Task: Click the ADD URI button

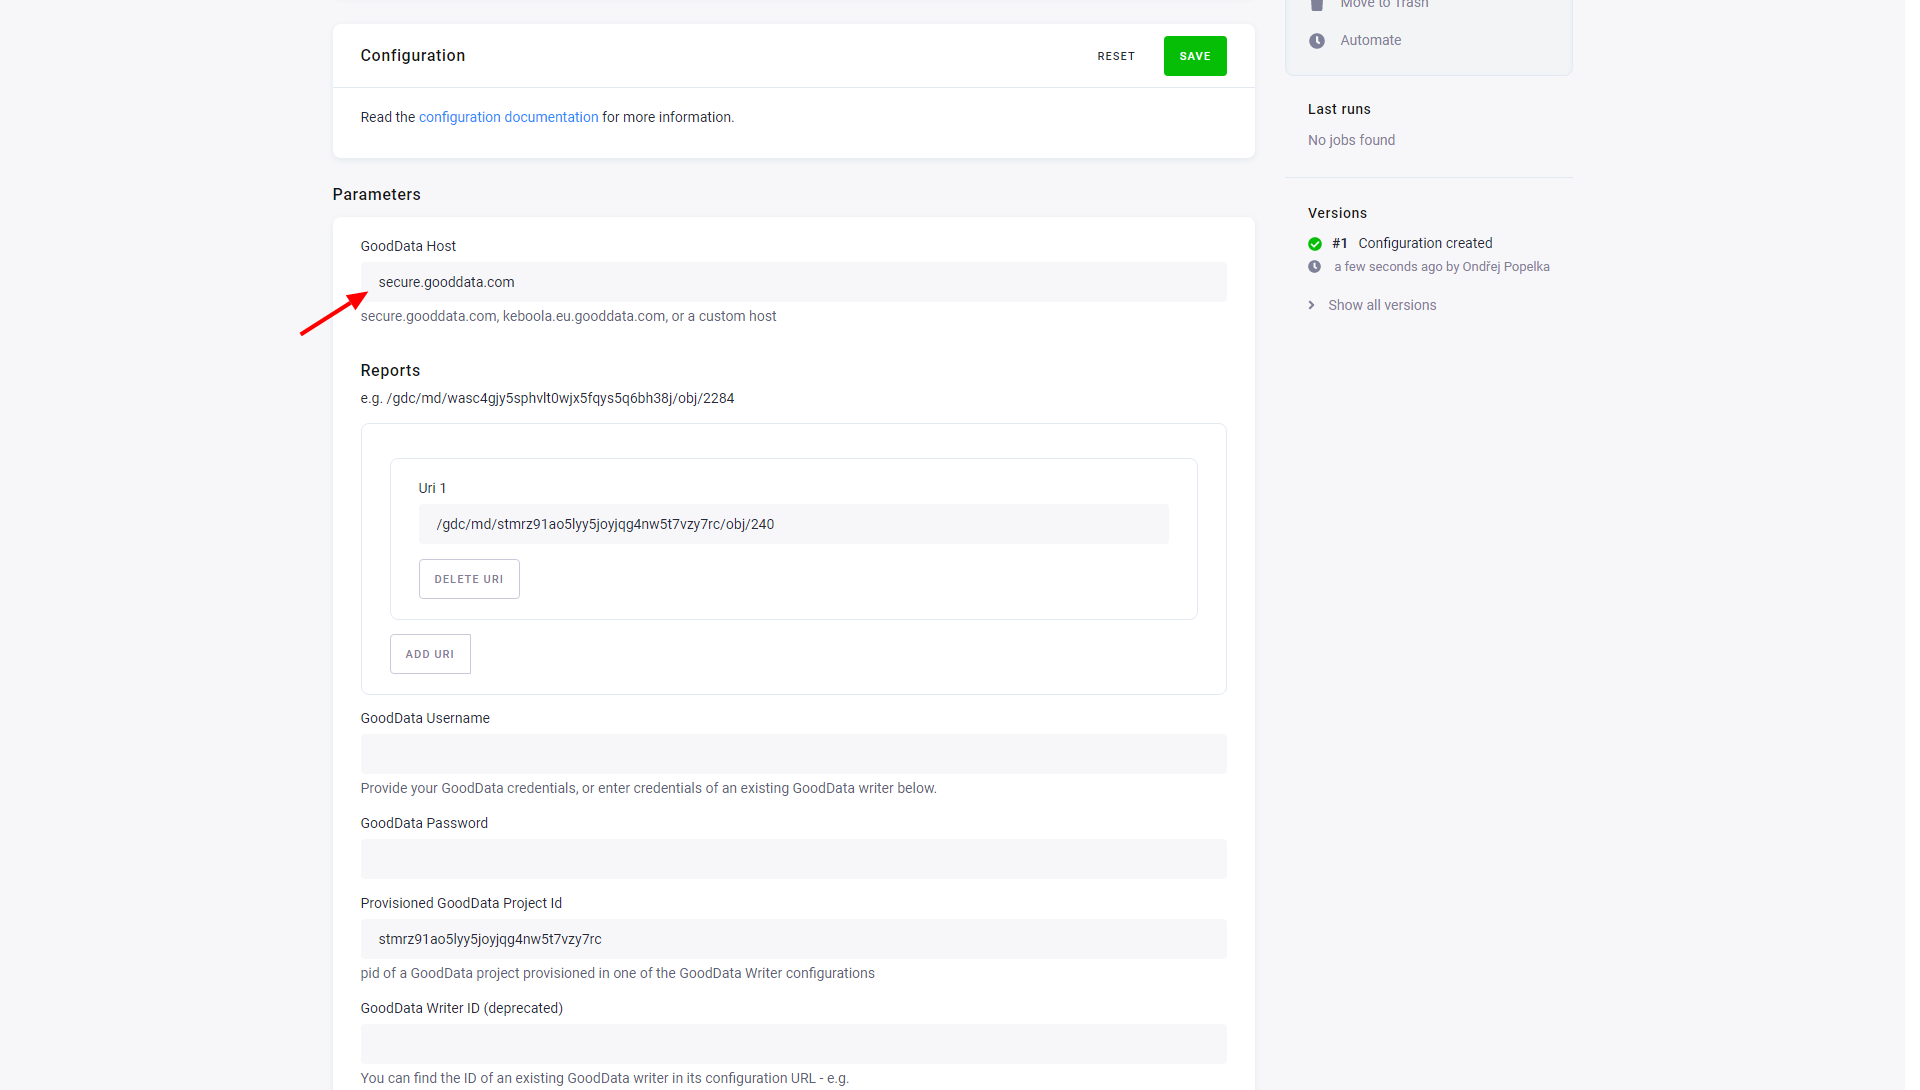Action: [430, 654]
